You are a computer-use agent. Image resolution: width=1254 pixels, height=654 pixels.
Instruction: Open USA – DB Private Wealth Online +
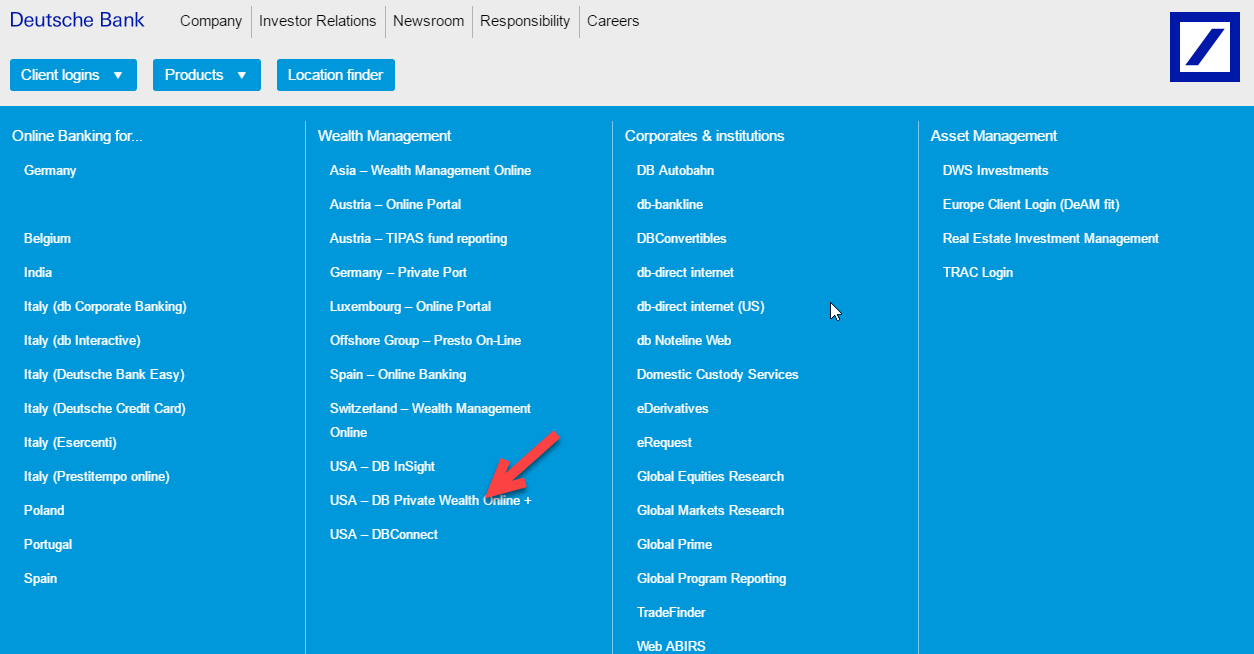click(431, 500)
